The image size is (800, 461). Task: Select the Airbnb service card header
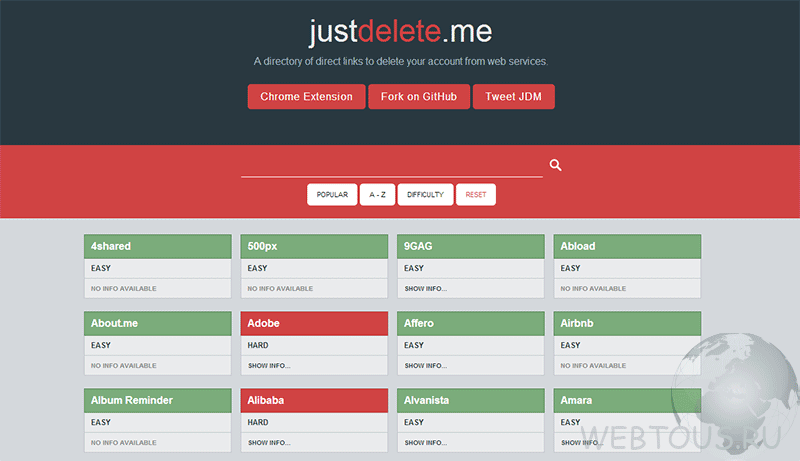(x=627, y=323)
